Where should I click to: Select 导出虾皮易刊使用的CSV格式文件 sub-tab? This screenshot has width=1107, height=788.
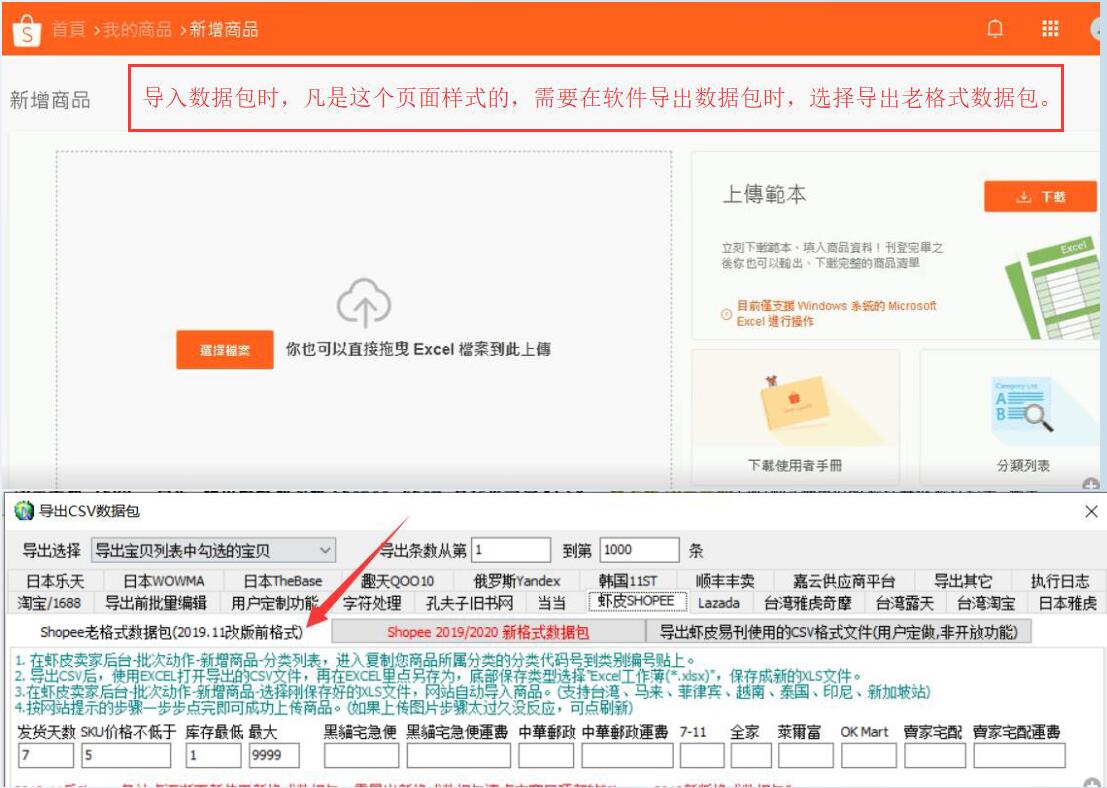[x=839, y=632]
